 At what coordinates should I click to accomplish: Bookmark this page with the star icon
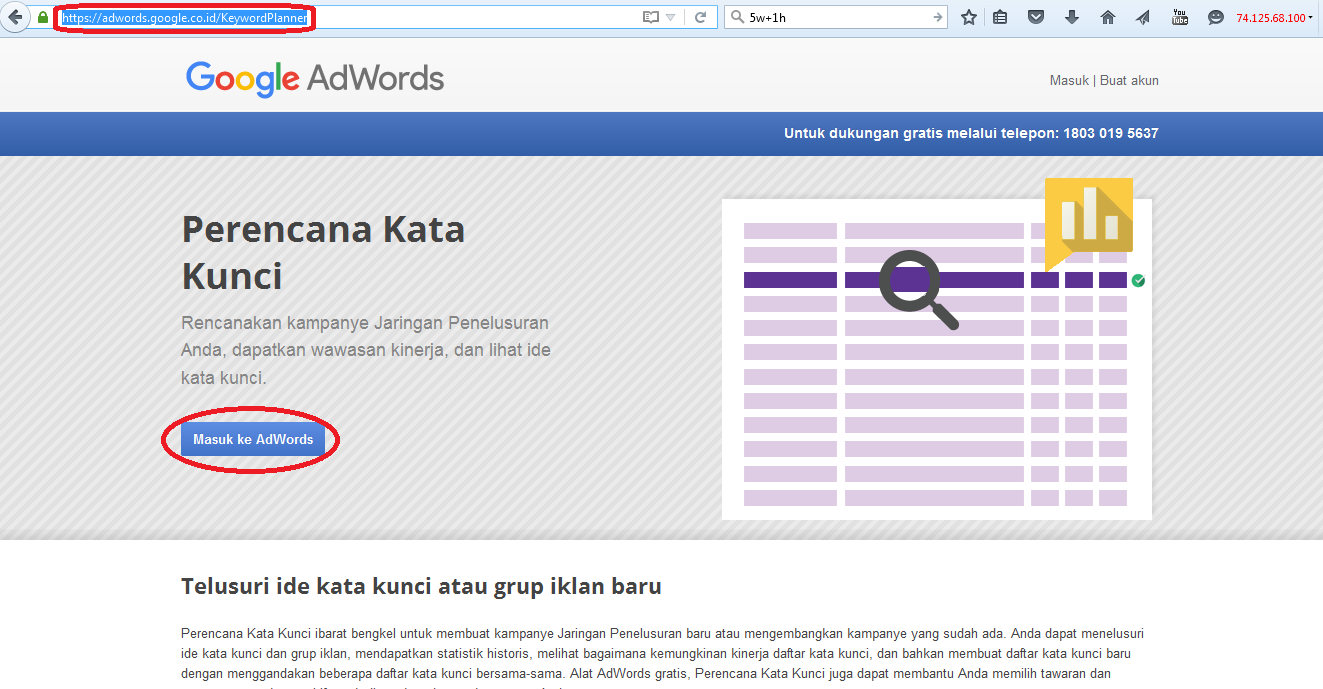pos(969,17)
